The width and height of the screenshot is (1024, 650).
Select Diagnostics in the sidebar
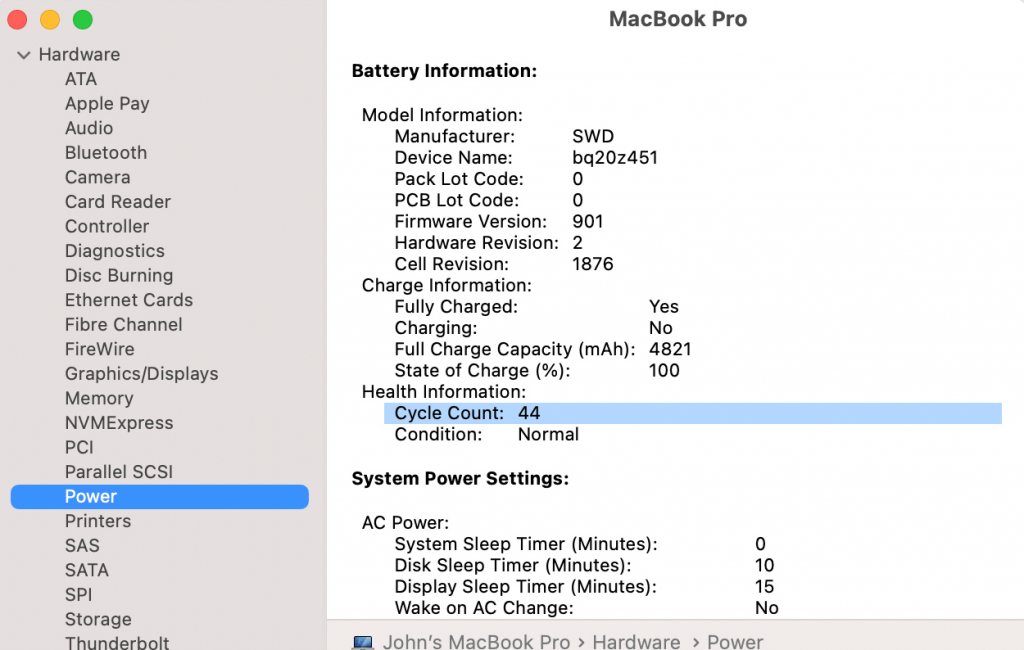[x=115, y=251]
